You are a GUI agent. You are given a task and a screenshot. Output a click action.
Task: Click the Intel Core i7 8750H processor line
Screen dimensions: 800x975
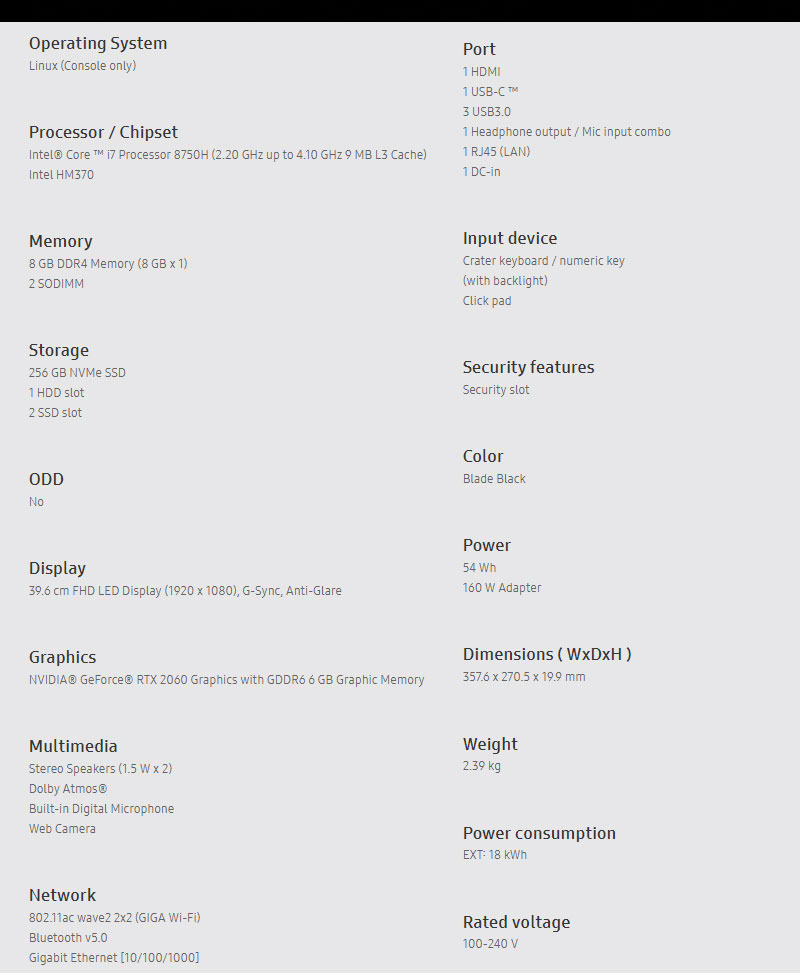(227, 154)
